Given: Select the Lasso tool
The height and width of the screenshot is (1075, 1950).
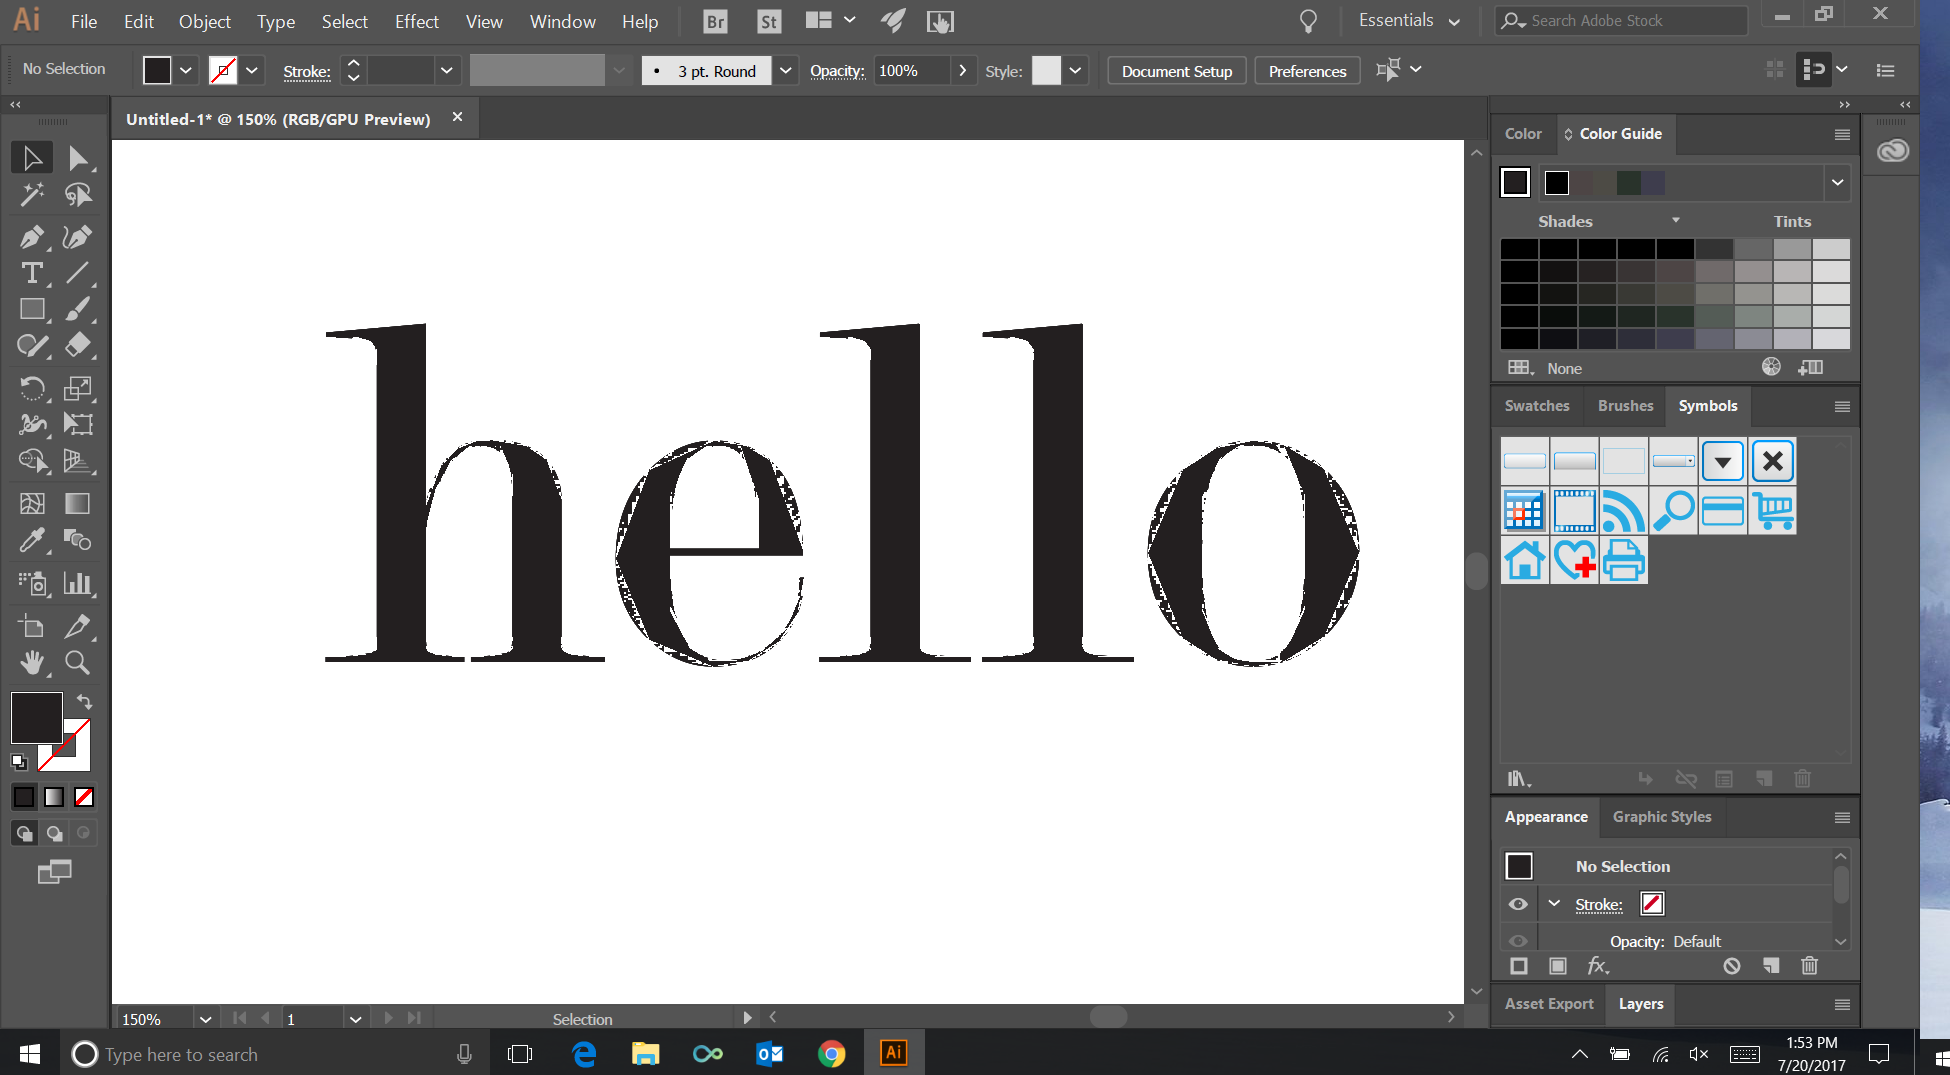Looking at the screenshot, I should [x=78, y=194].
